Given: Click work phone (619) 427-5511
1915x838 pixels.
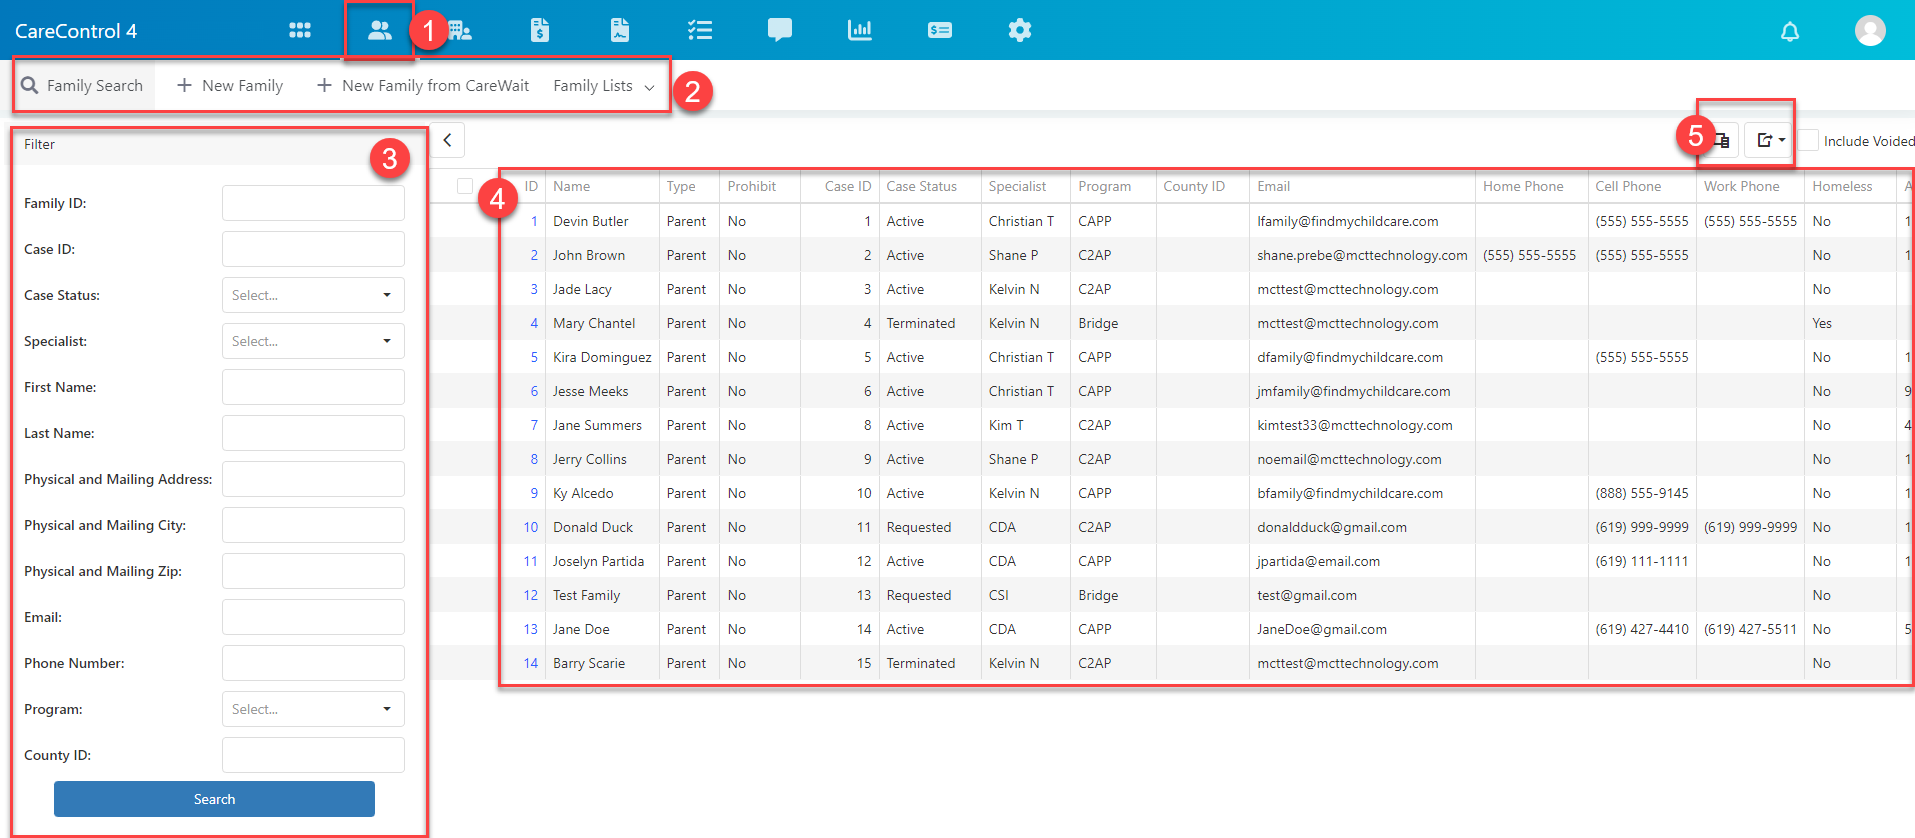Looking at the screenshot, I should pos(1750,629).
